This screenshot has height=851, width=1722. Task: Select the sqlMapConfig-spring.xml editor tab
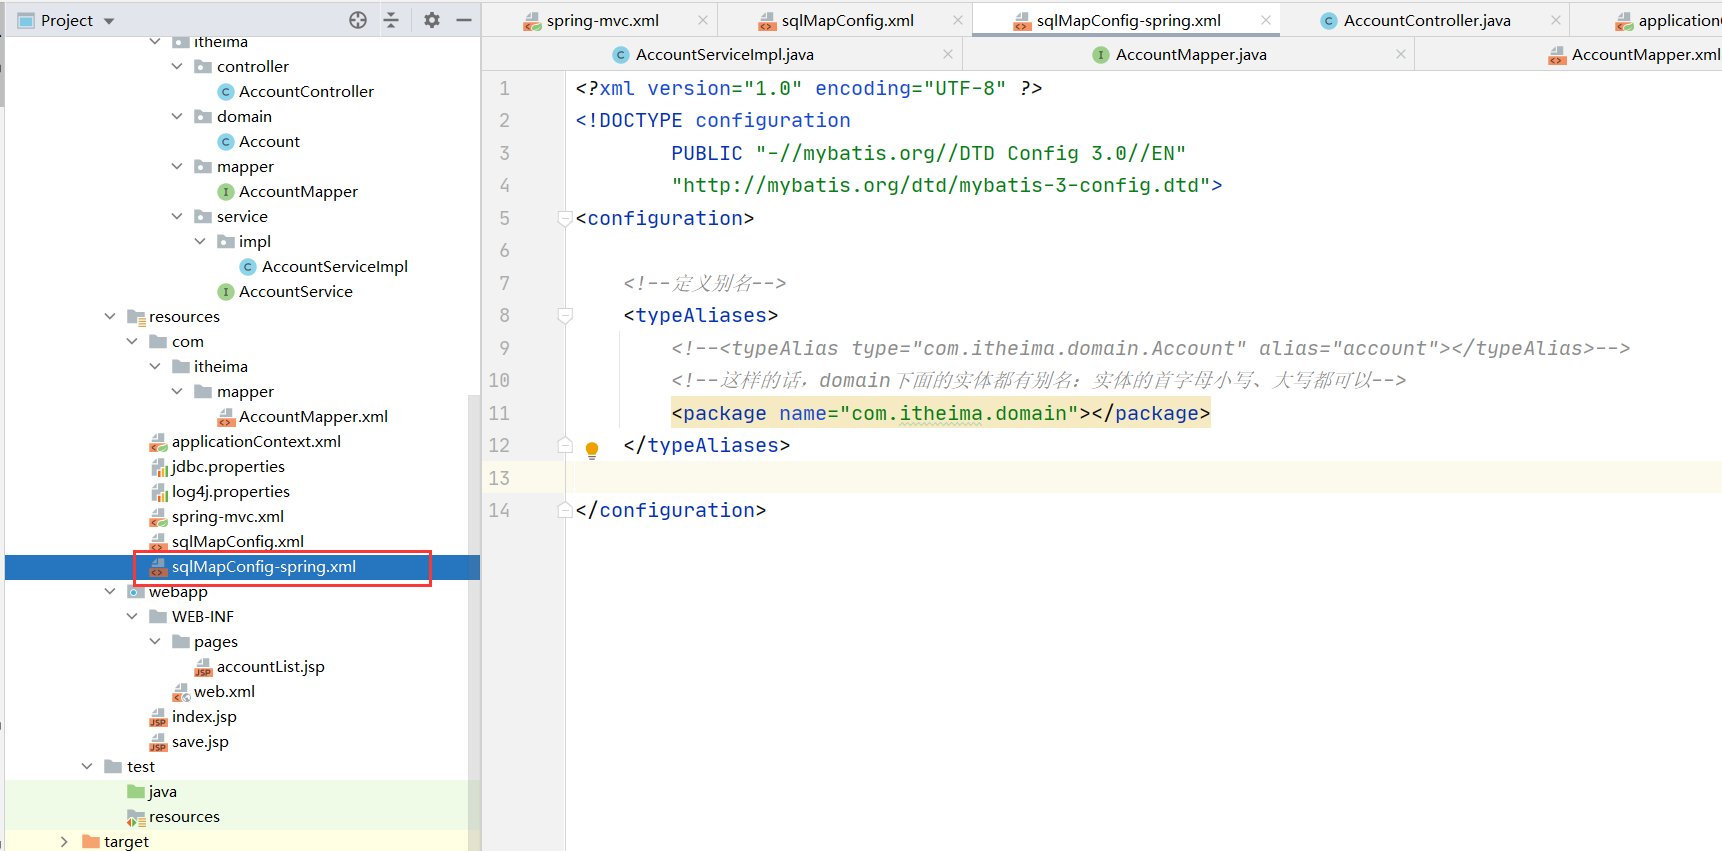pyautogui.click(x=1128, y=20)
